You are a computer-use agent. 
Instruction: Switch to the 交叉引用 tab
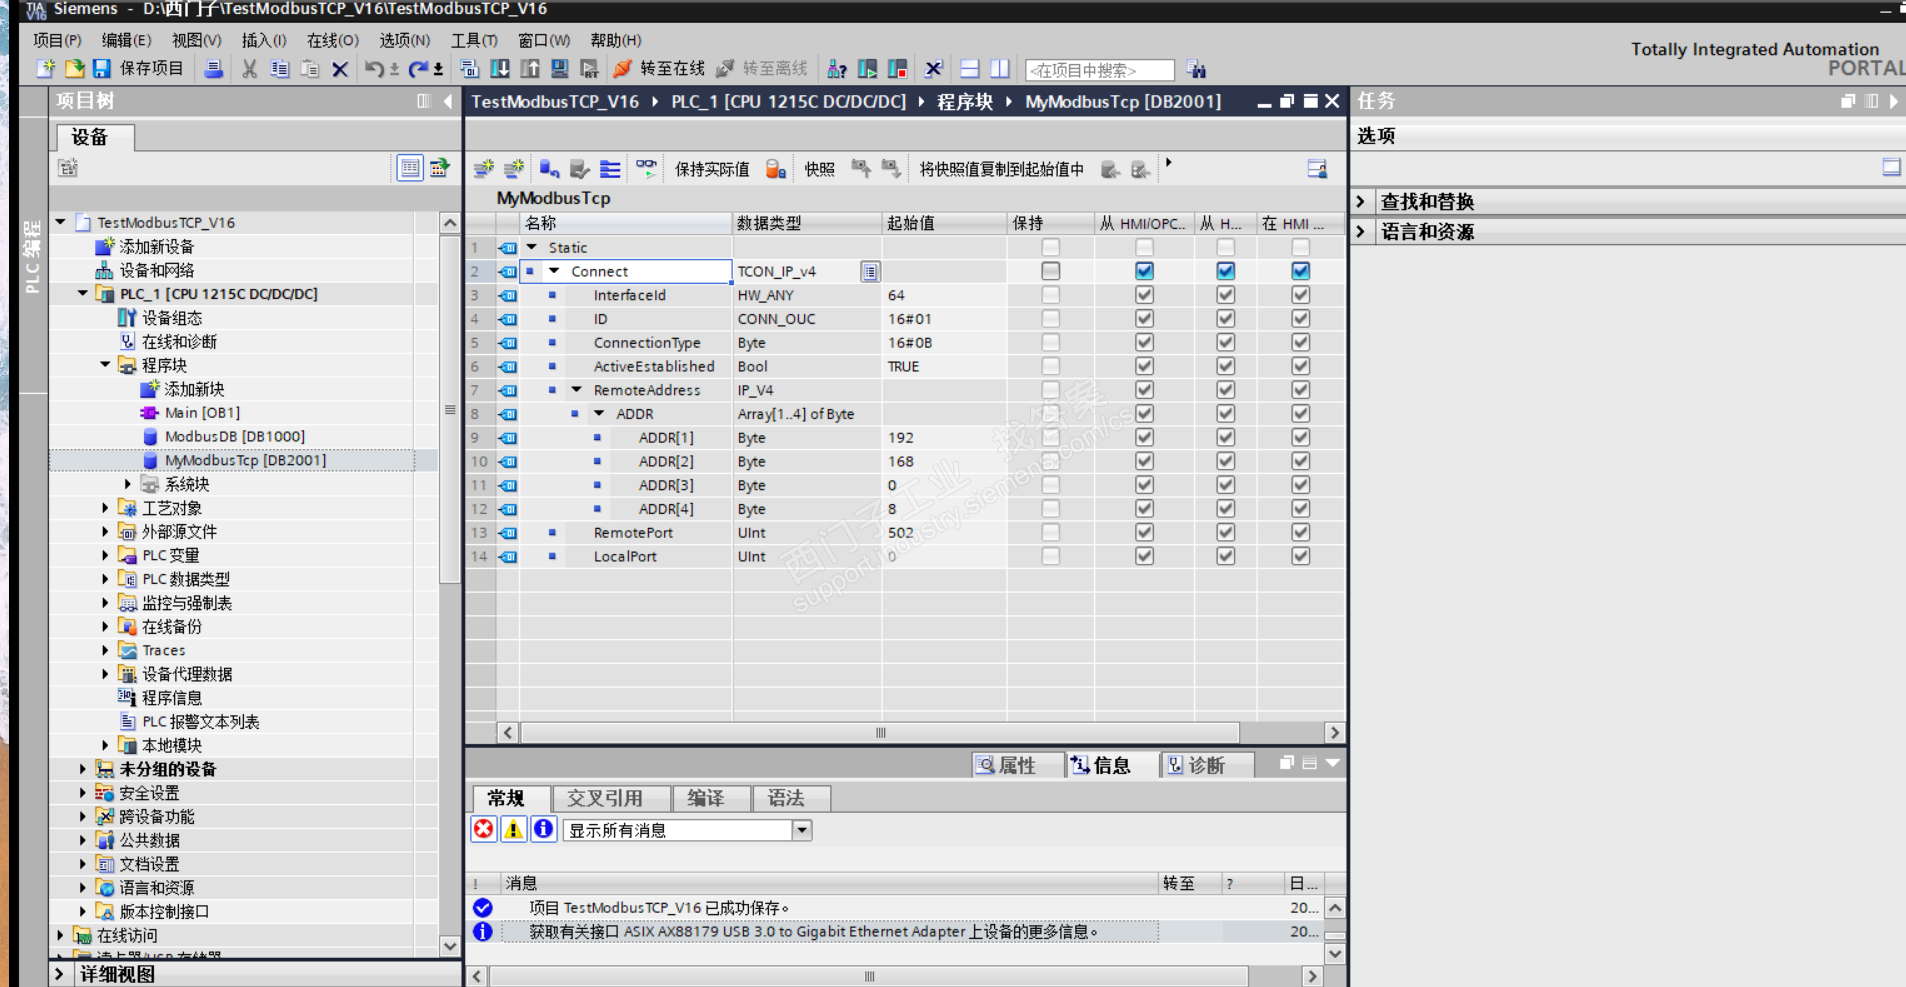[604, 798]
